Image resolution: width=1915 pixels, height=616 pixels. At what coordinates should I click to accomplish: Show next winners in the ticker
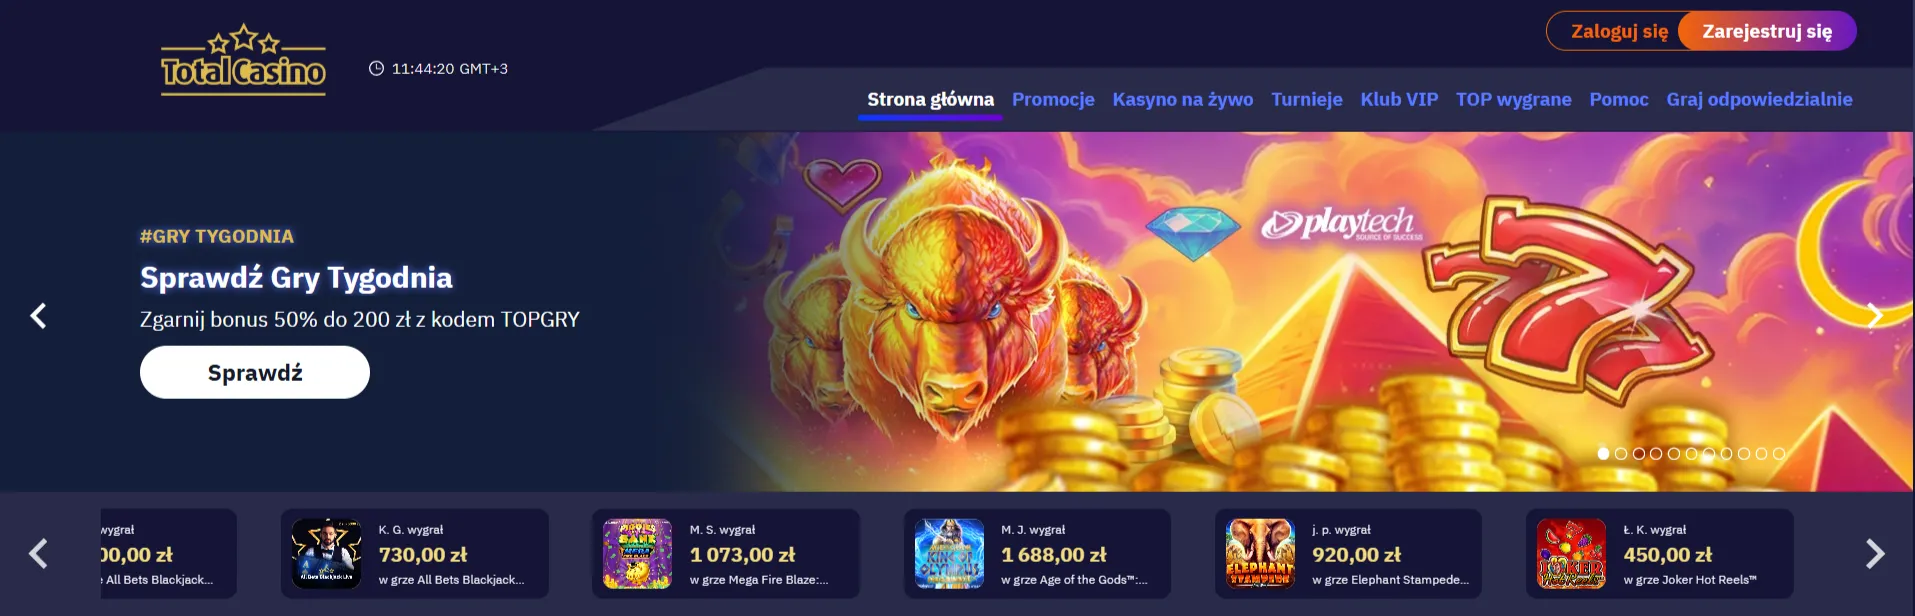click(1875, 553)
